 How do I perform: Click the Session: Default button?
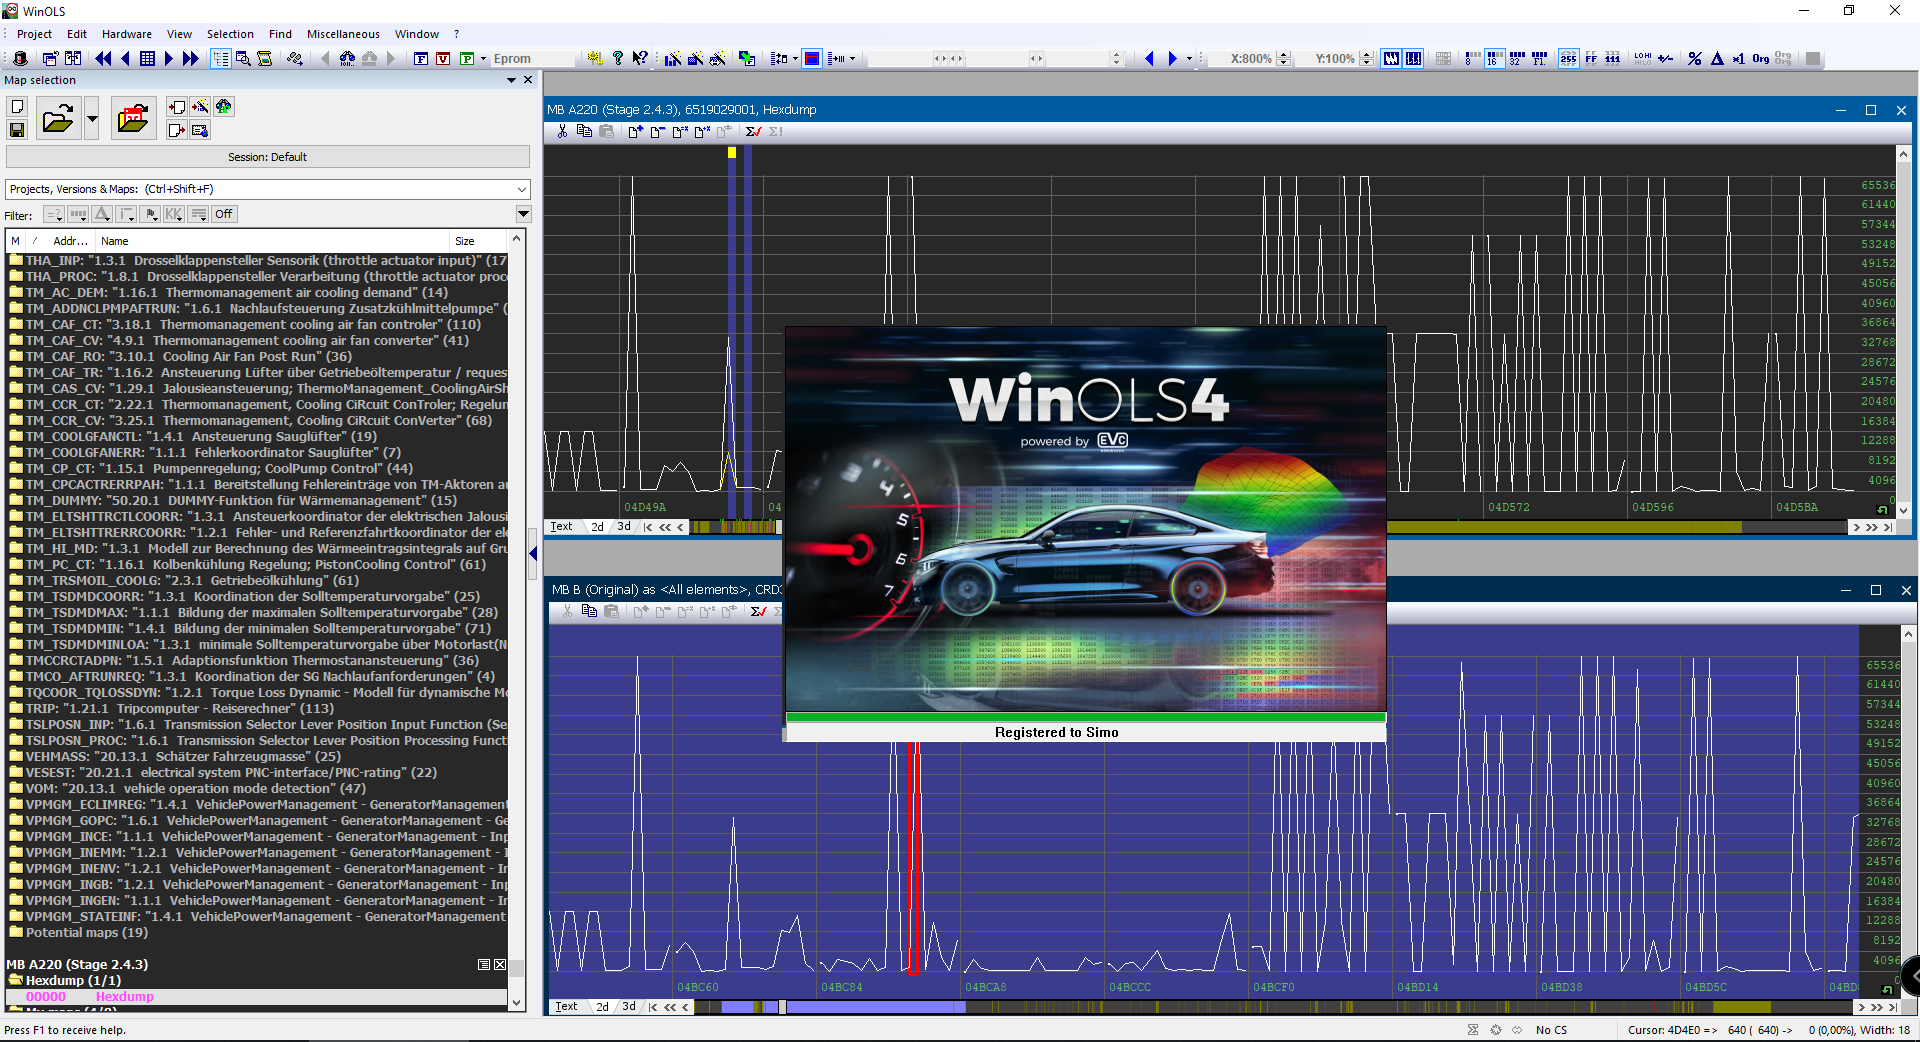tap(267, 157)
